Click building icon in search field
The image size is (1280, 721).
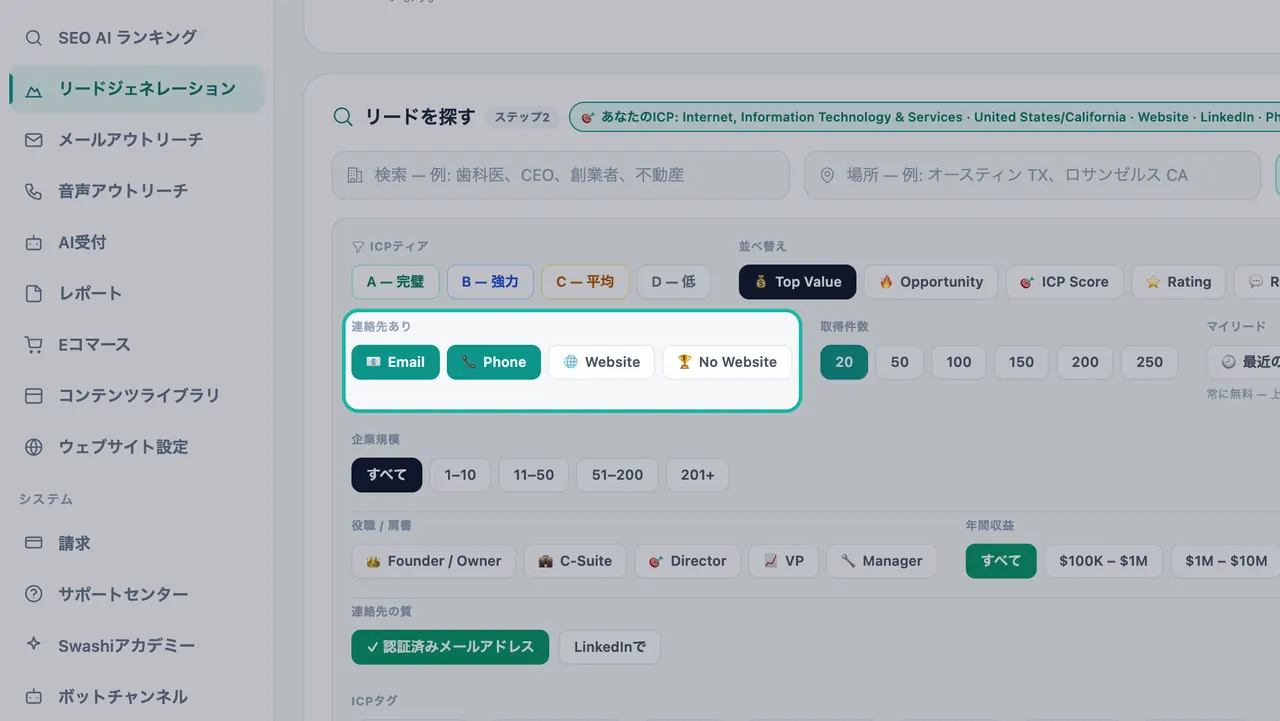pos(355,175)
